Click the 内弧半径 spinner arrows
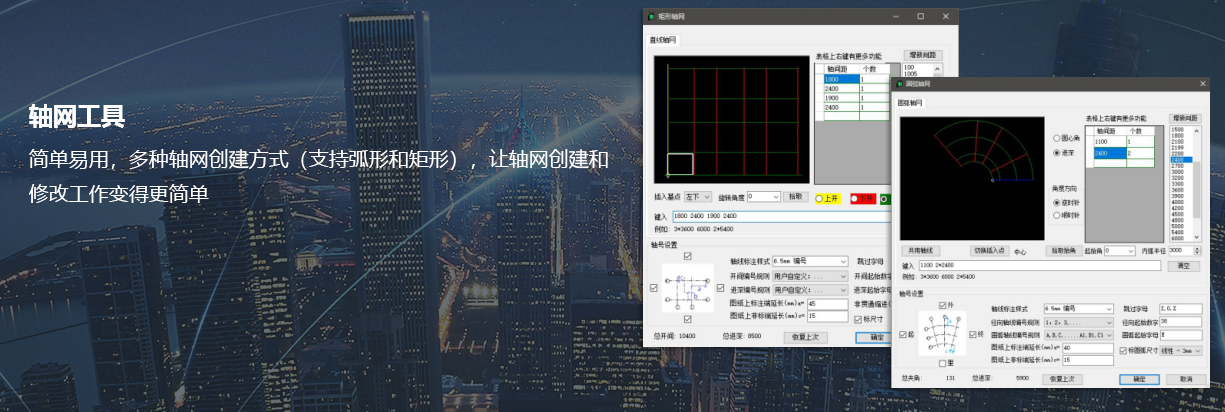1225x412 pixels. coord(1197,251)
